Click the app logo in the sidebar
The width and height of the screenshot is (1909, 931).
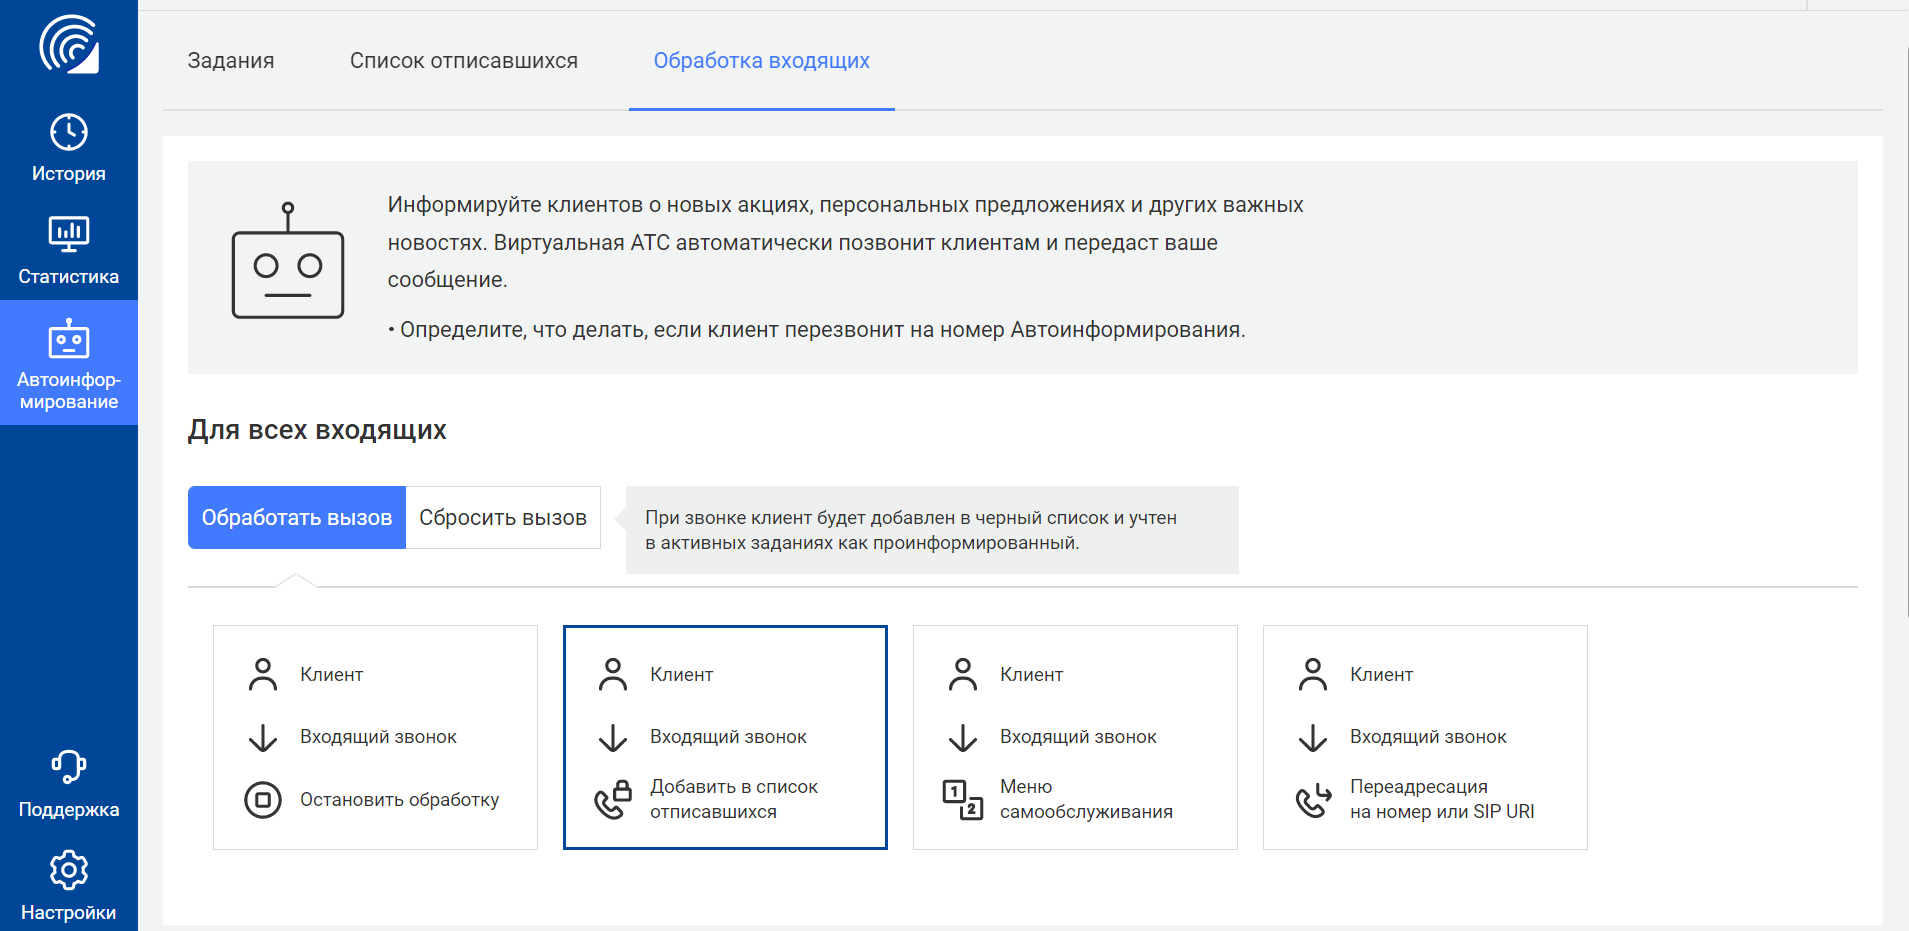click(x=69, y=44)
